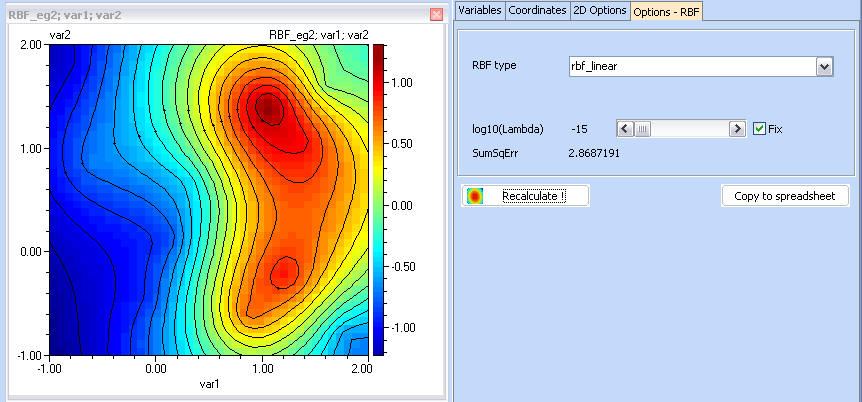Enable or disable the Fix checkbox
This screenshot has height=402, width=862.
760,129
